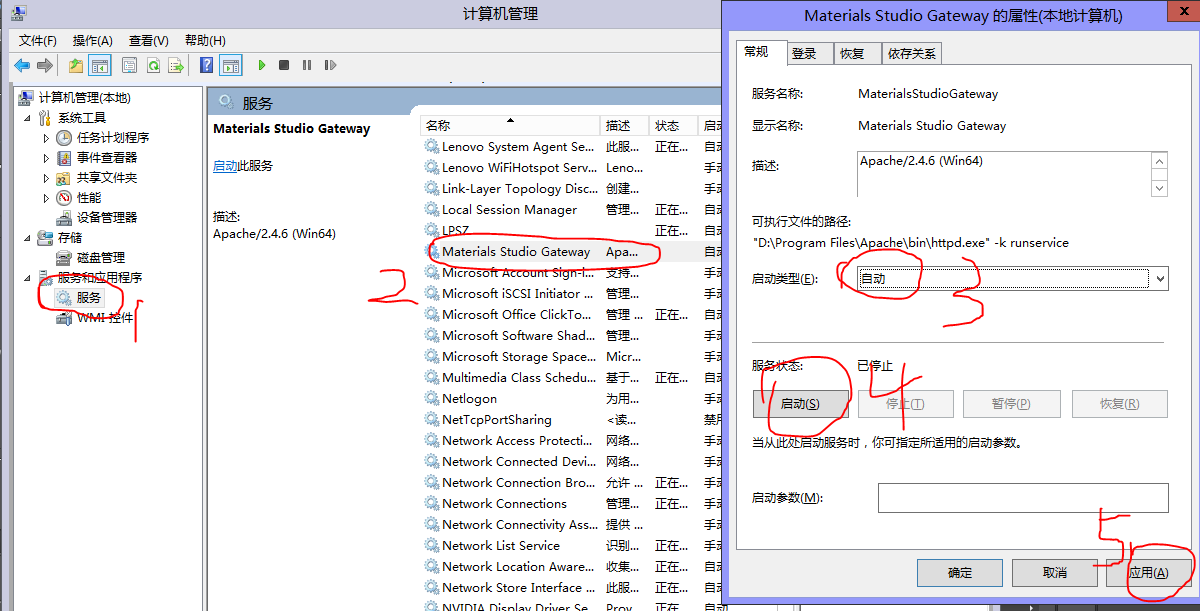Click the 确定 button
Image resolution: width=1200 pixels, height=611 pixels.
pos(960,573)
